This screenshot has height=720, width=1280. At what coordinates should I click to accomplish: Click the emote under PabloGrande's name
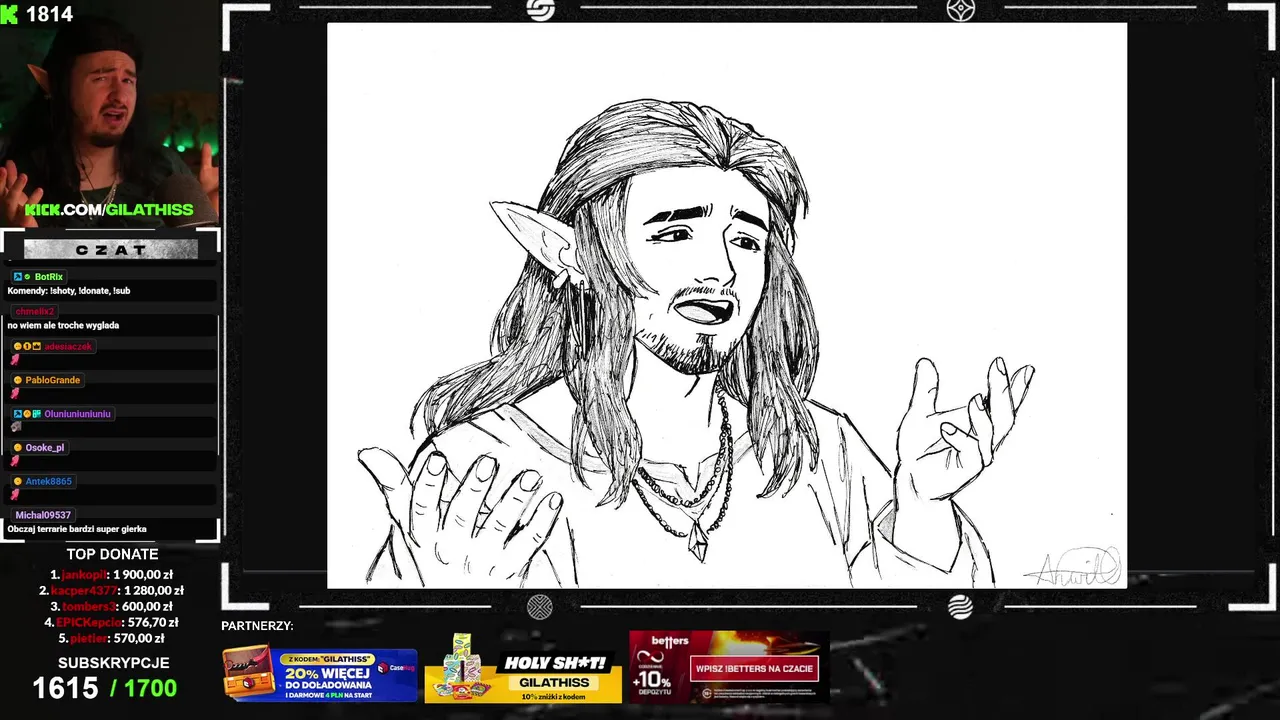coord(15,394)
